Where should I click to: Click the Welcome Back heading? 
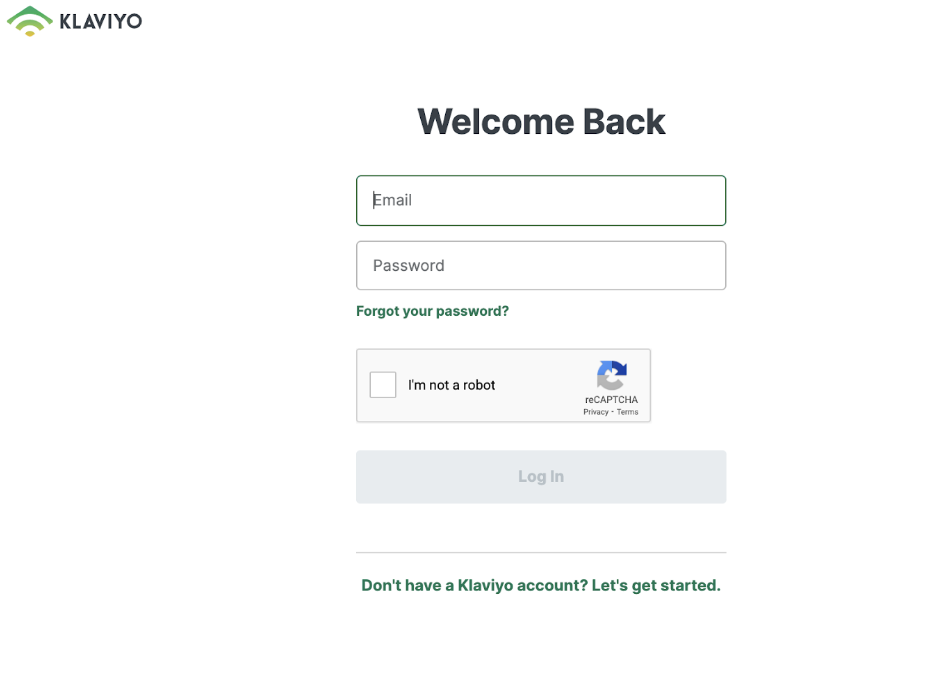541,122
